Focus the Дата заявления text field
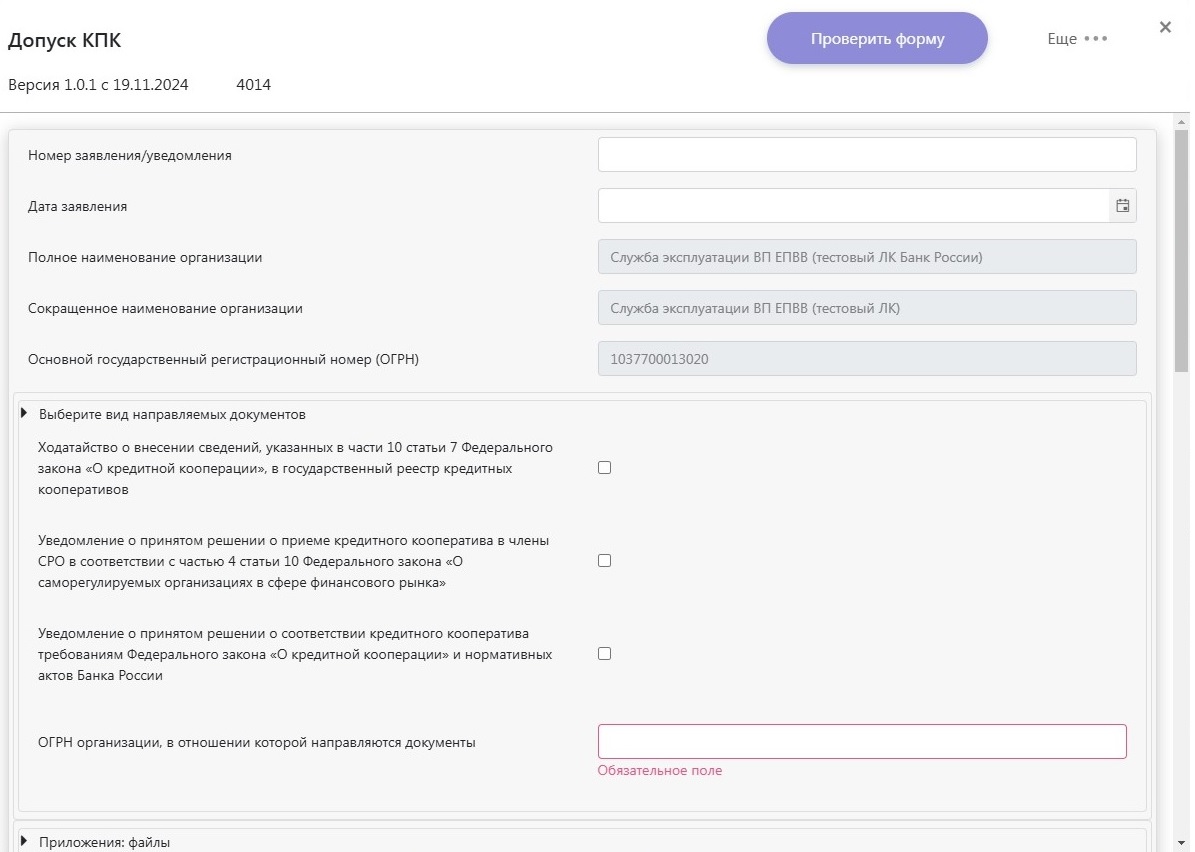 pos(853,206)
